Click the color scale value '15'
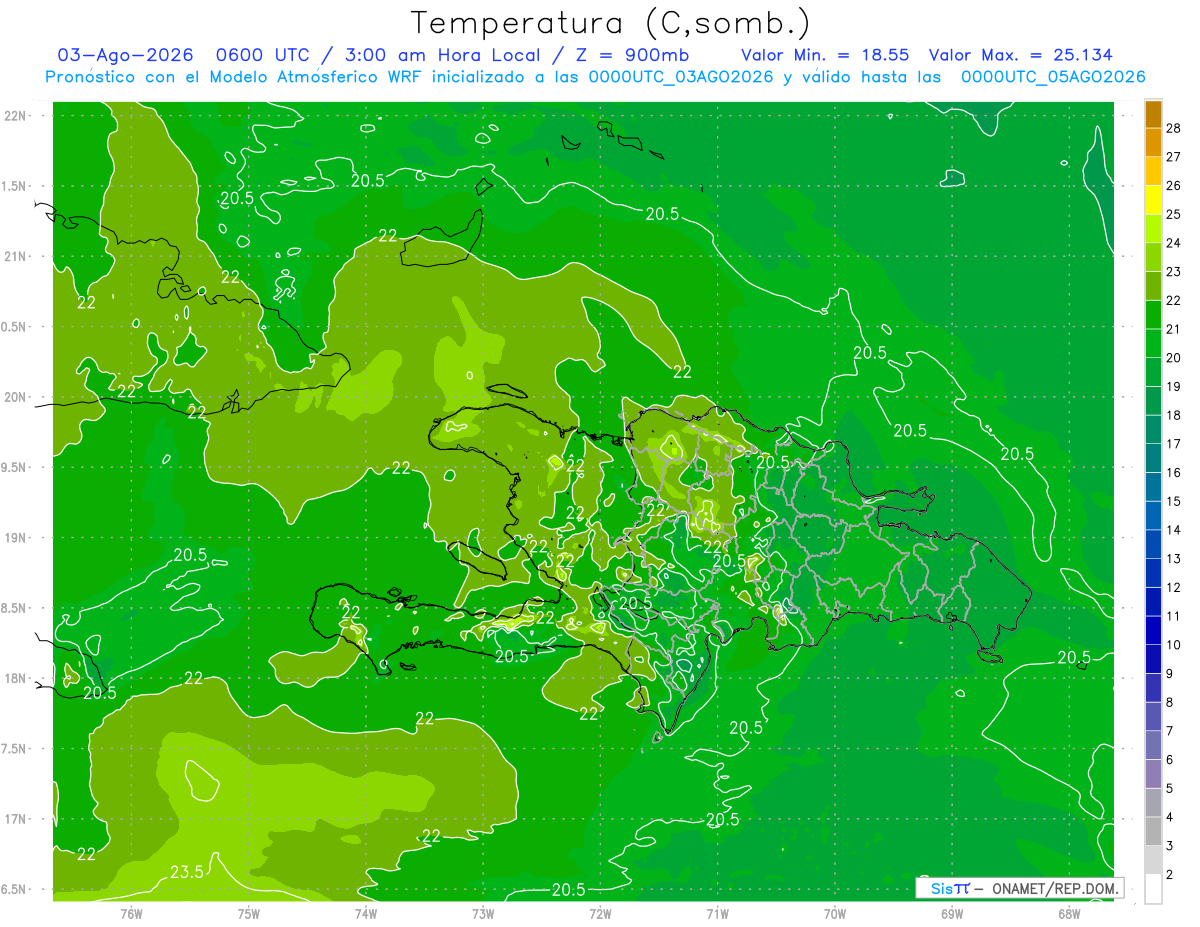The width and height of the screenshot is (1200, 927). 1174,501
